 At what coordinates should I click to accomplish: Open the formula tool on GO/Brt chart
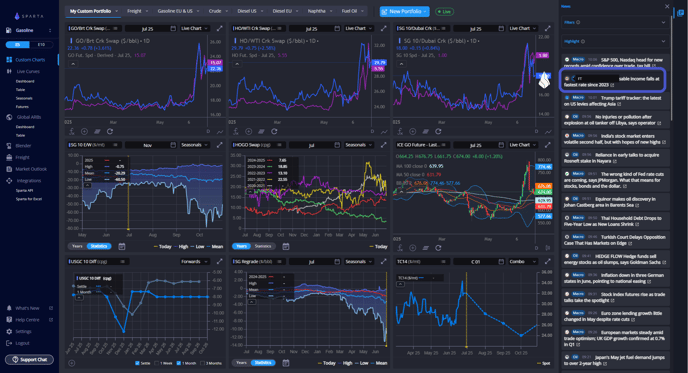(72, 131)
